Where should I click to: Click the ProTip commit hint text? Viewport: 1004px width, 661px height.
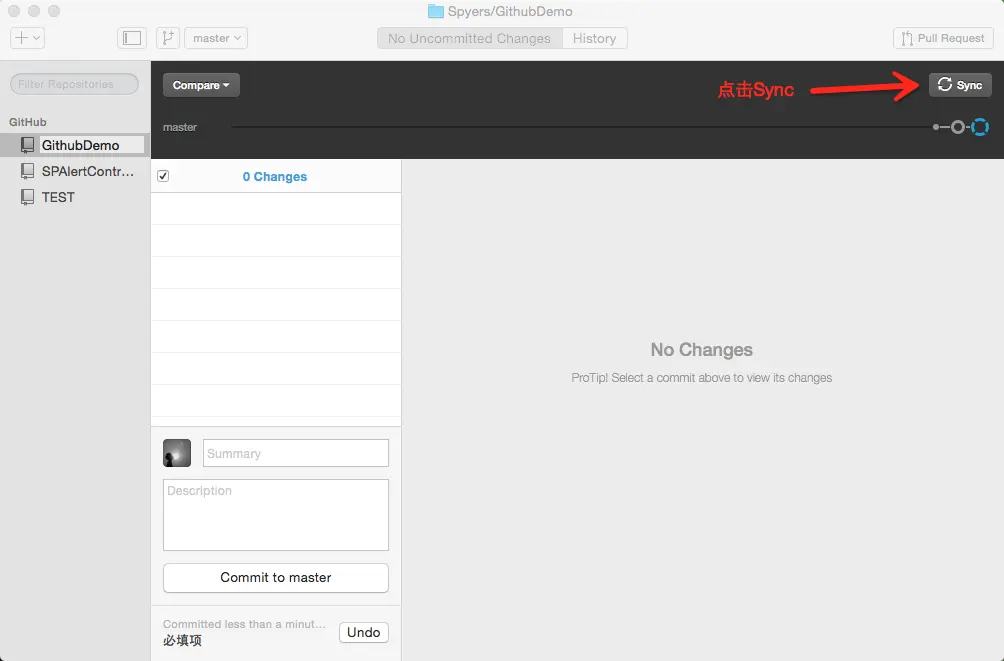pyautogui.click(x=702, y=378)
